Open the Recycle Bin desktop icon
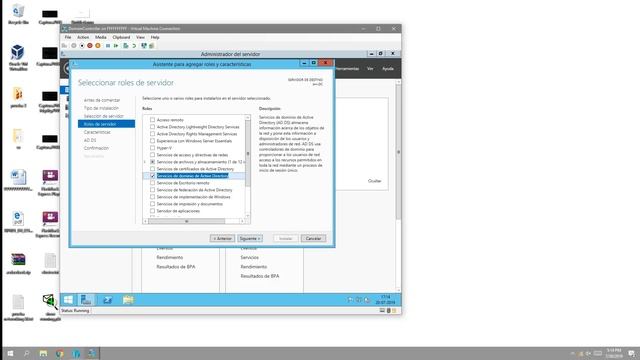 click(x=18, y=14)
